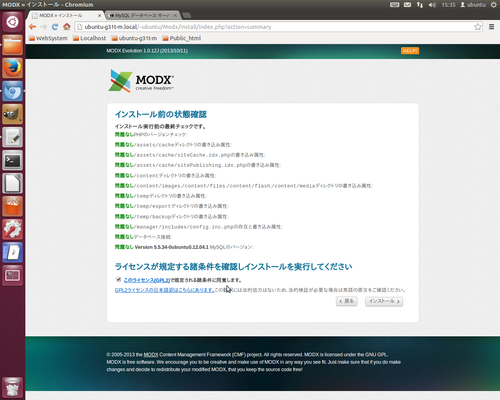Switch to the Chromium dock icon
The width and height of the screenshot is (500, 400).
click(13, 91)
